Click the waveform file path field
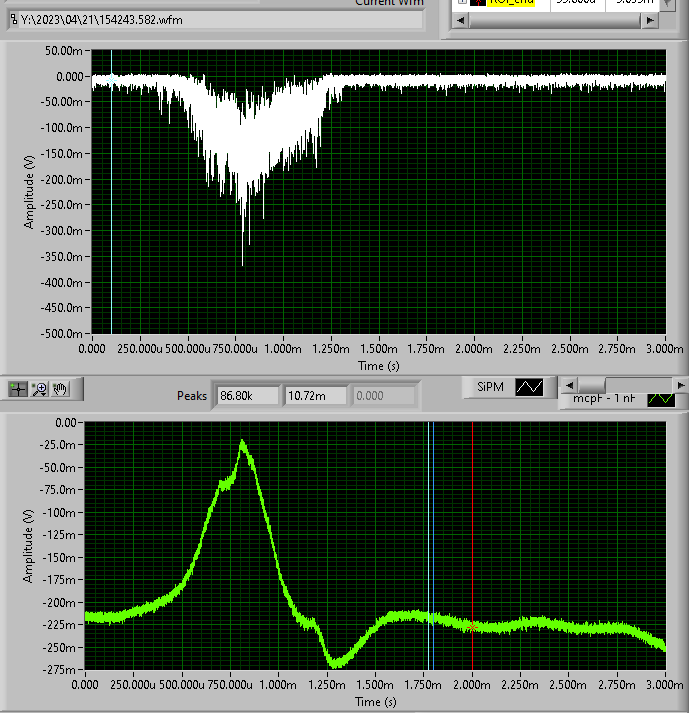 coord(216,20)
